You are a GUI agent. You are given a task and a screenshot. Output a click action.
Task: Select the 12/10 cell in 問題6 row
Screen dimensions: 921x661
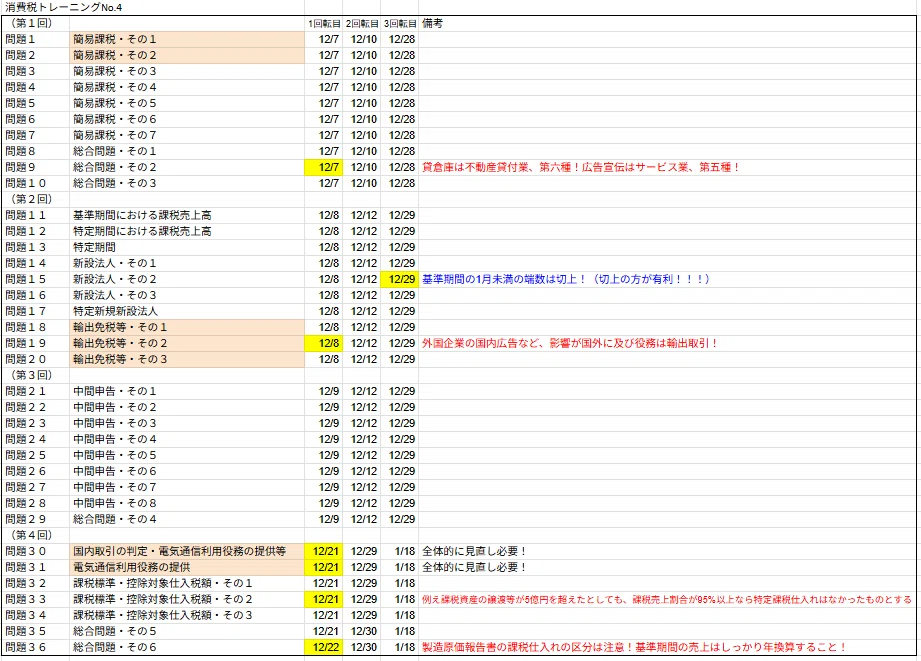click(362, 119)
